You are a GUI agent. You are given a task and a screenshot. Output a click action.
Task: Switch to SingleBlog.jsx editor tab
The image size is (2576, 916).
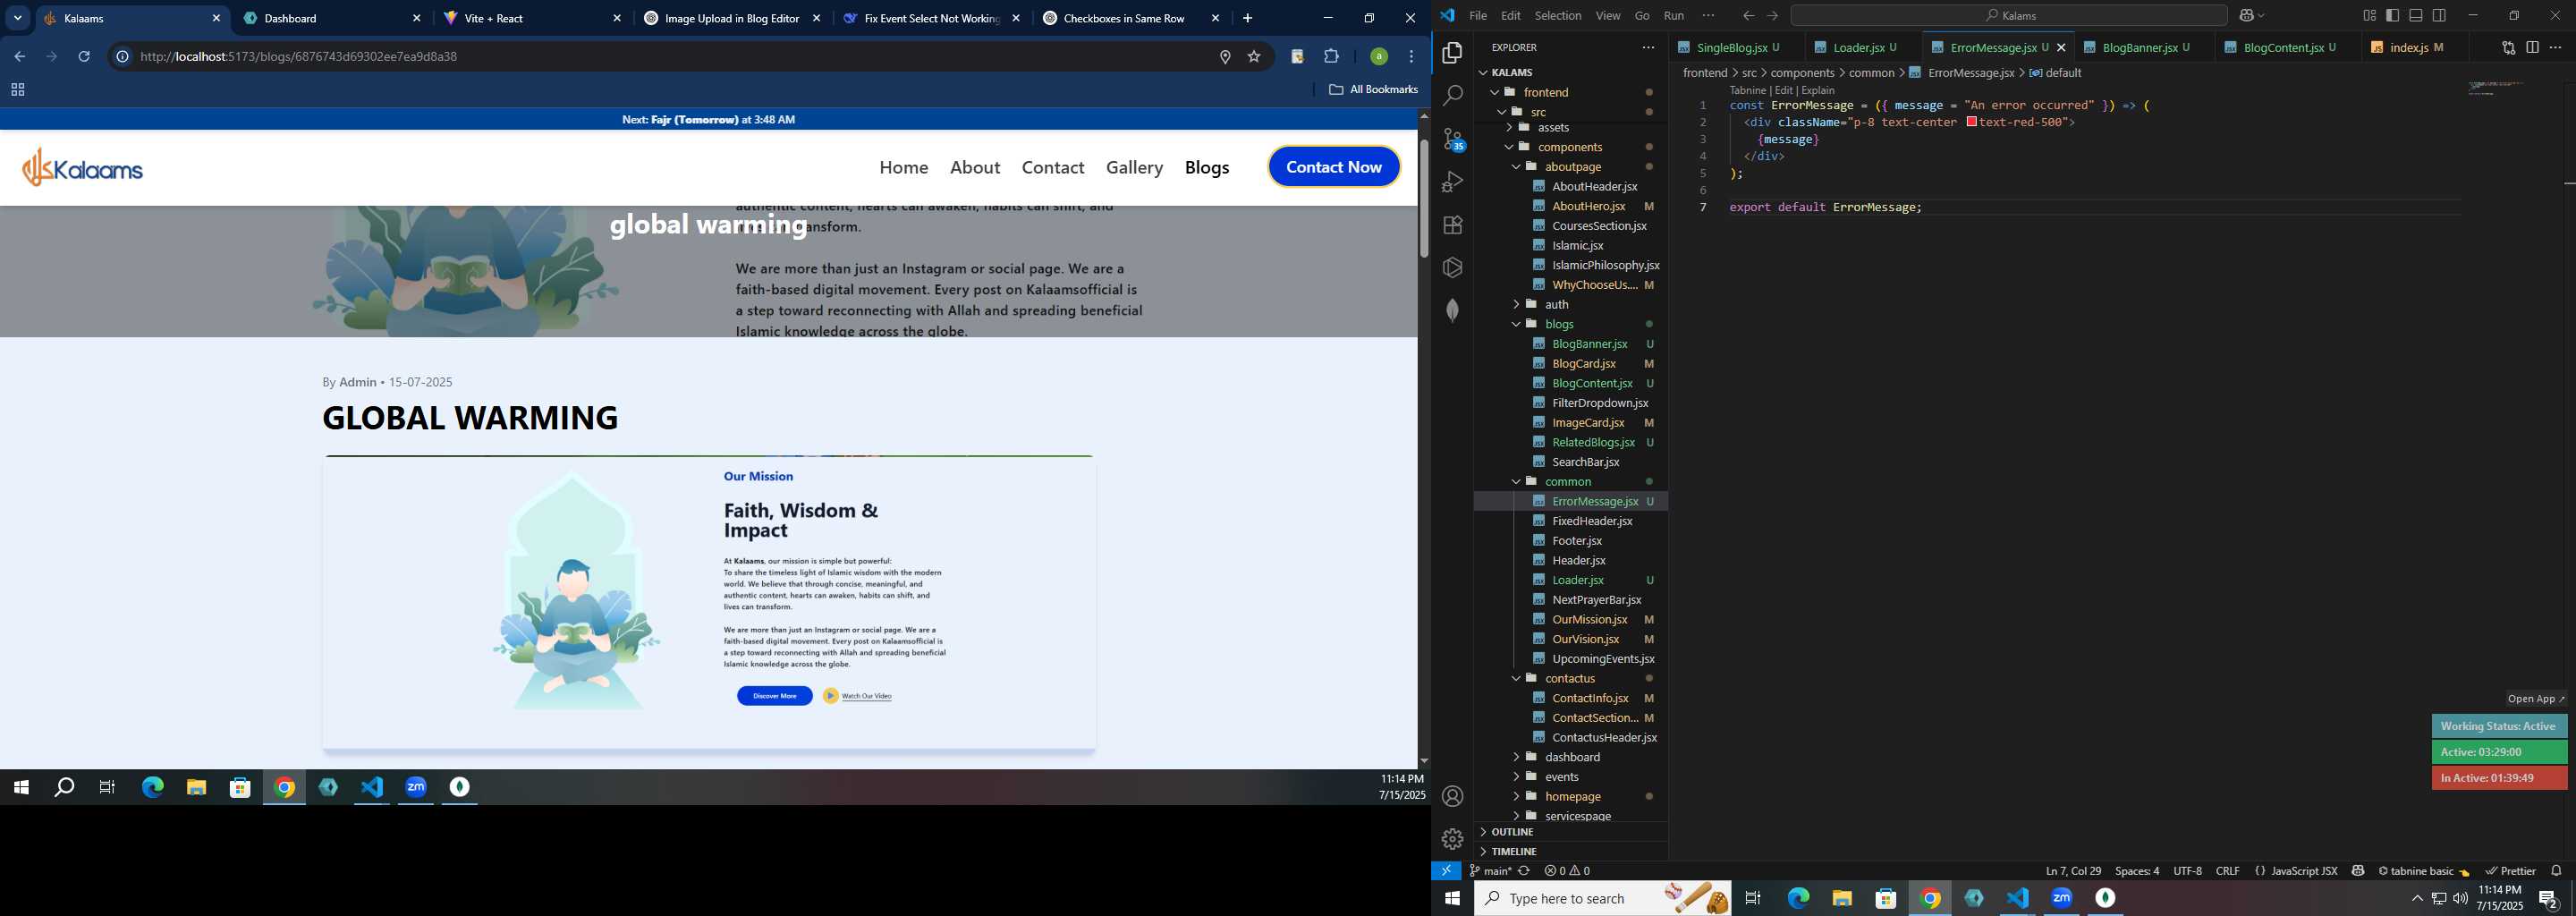click(1736, 47)
